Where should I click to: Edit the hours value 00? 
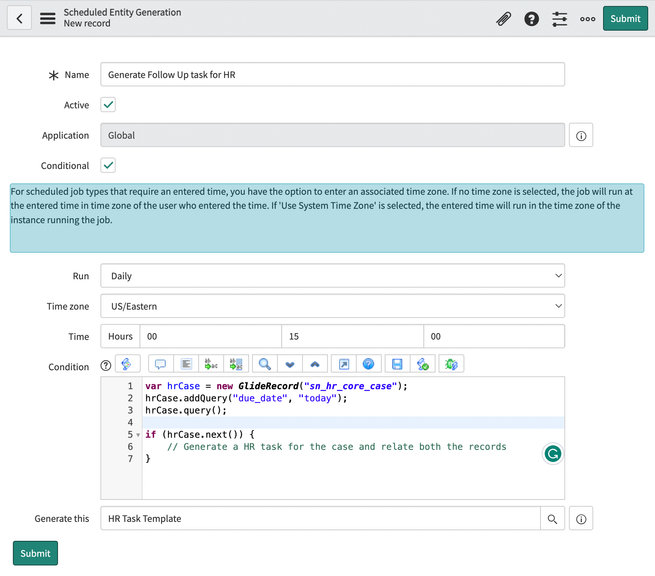[x=211, y=336]
